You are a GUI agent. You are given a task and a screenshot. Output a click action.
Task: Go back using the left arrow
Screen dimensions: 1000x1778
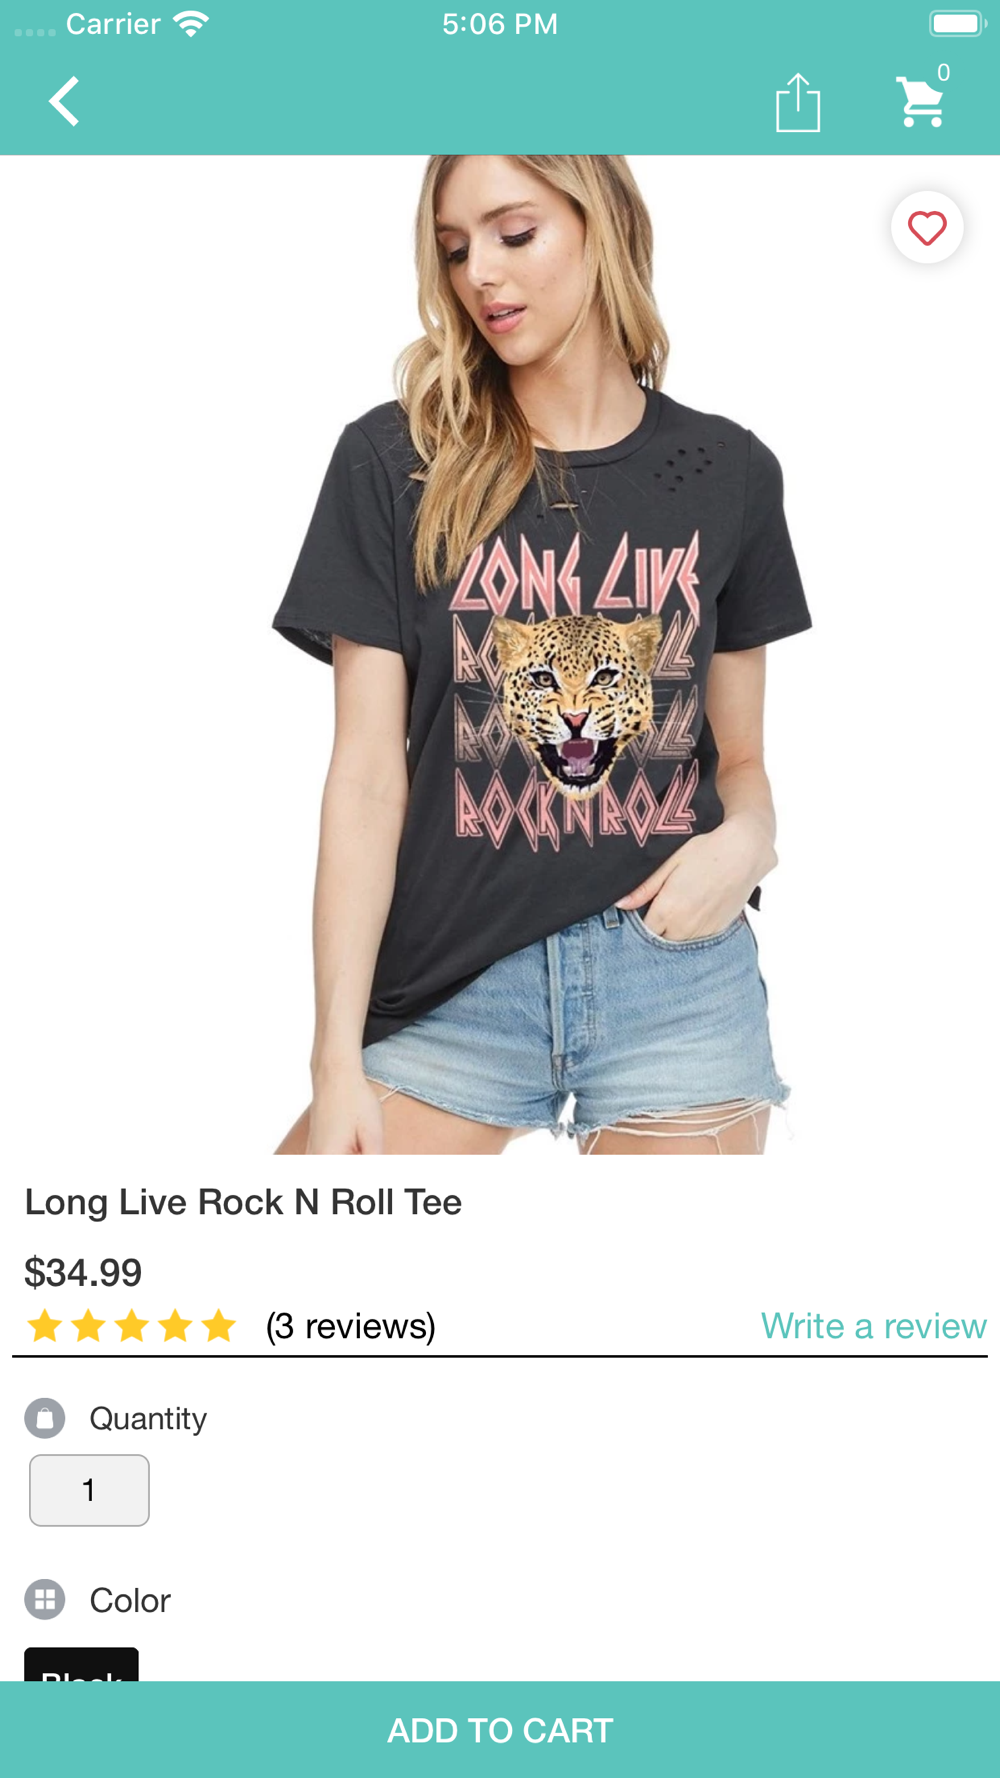pos(65,101)
